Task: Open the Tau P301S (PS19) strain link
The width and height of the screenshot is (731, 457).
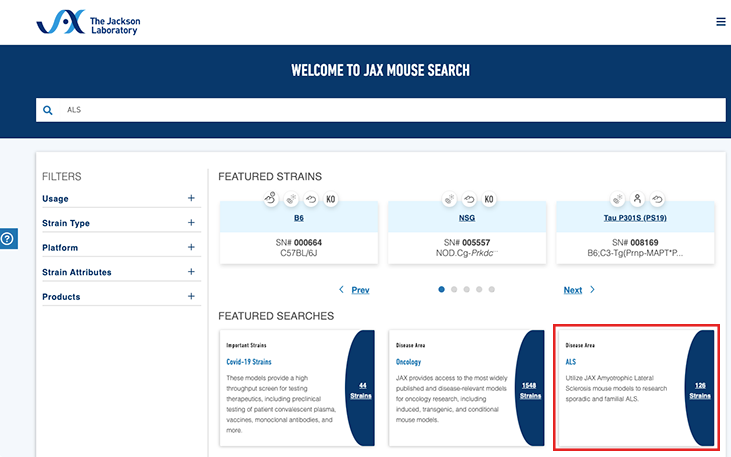Action: coord(635,218)
